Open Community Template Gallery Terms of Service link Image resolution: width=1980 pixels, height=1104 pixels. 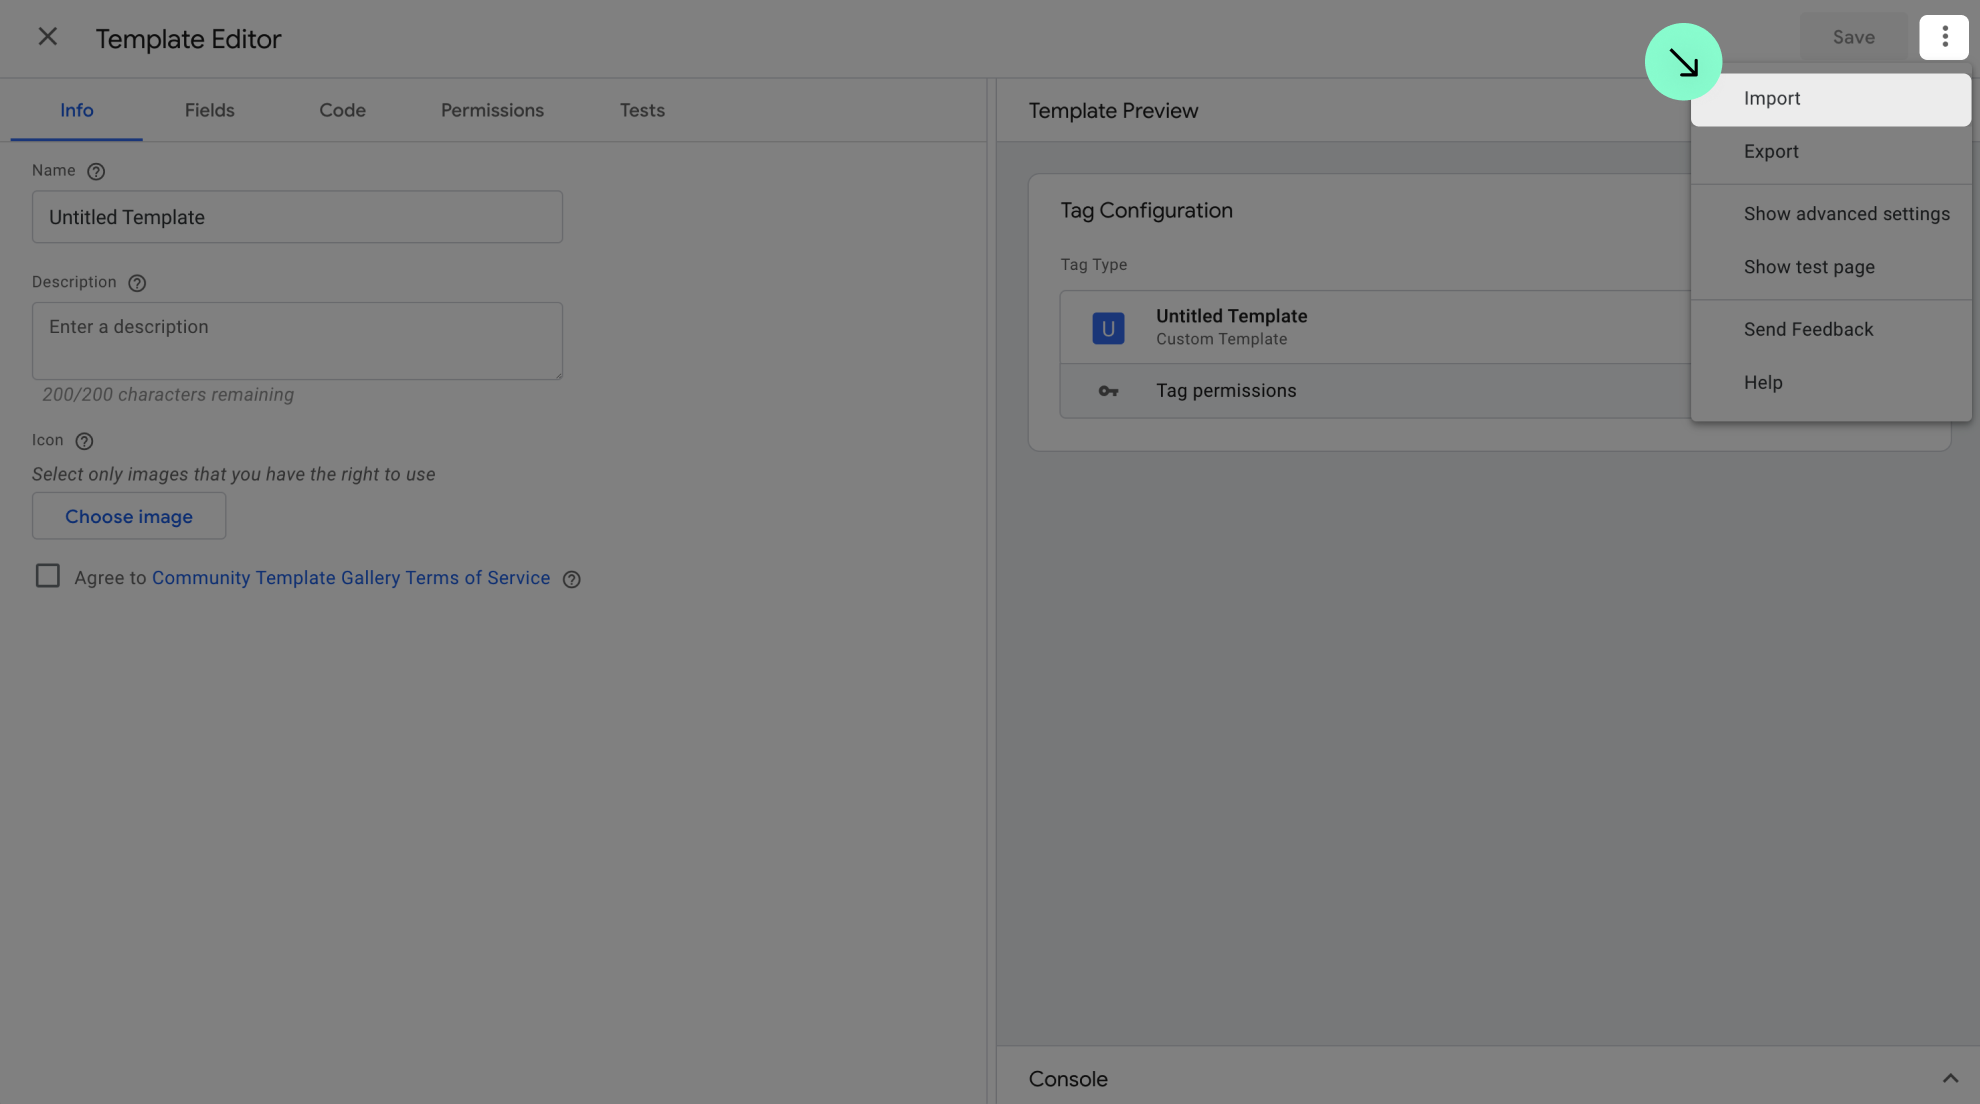351,578
